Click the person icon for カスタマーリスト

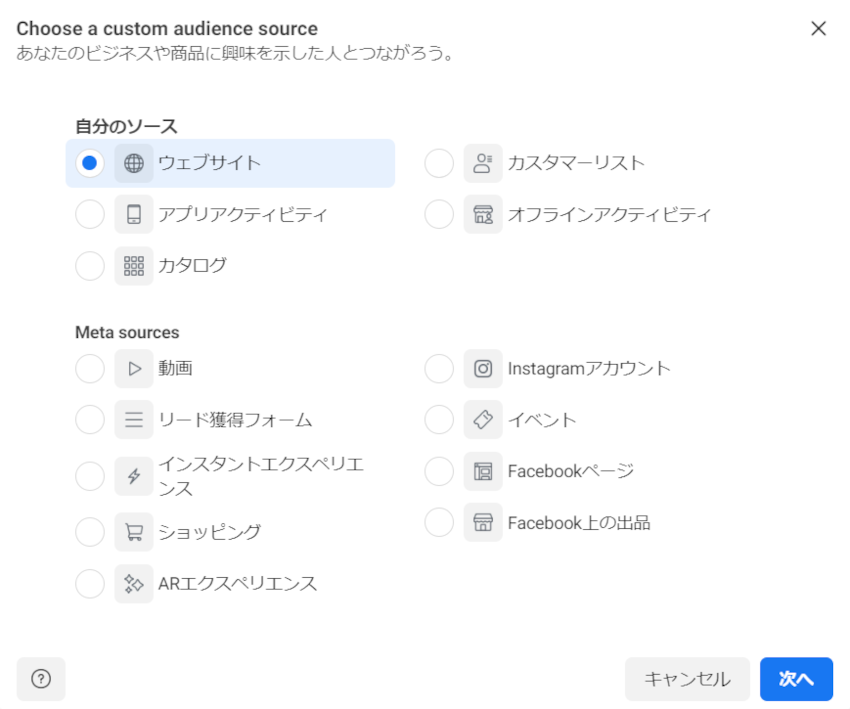pos(483,163)
